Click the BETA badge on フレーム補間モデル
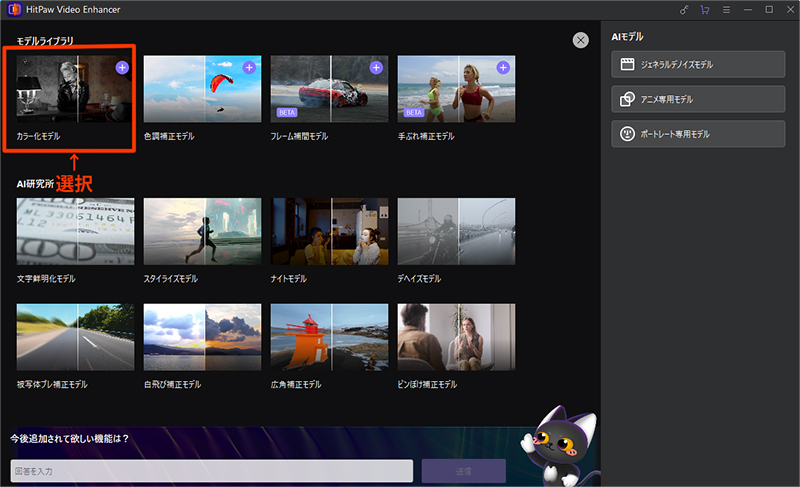The width and height of the screenshot is (800, 487). 287,112
